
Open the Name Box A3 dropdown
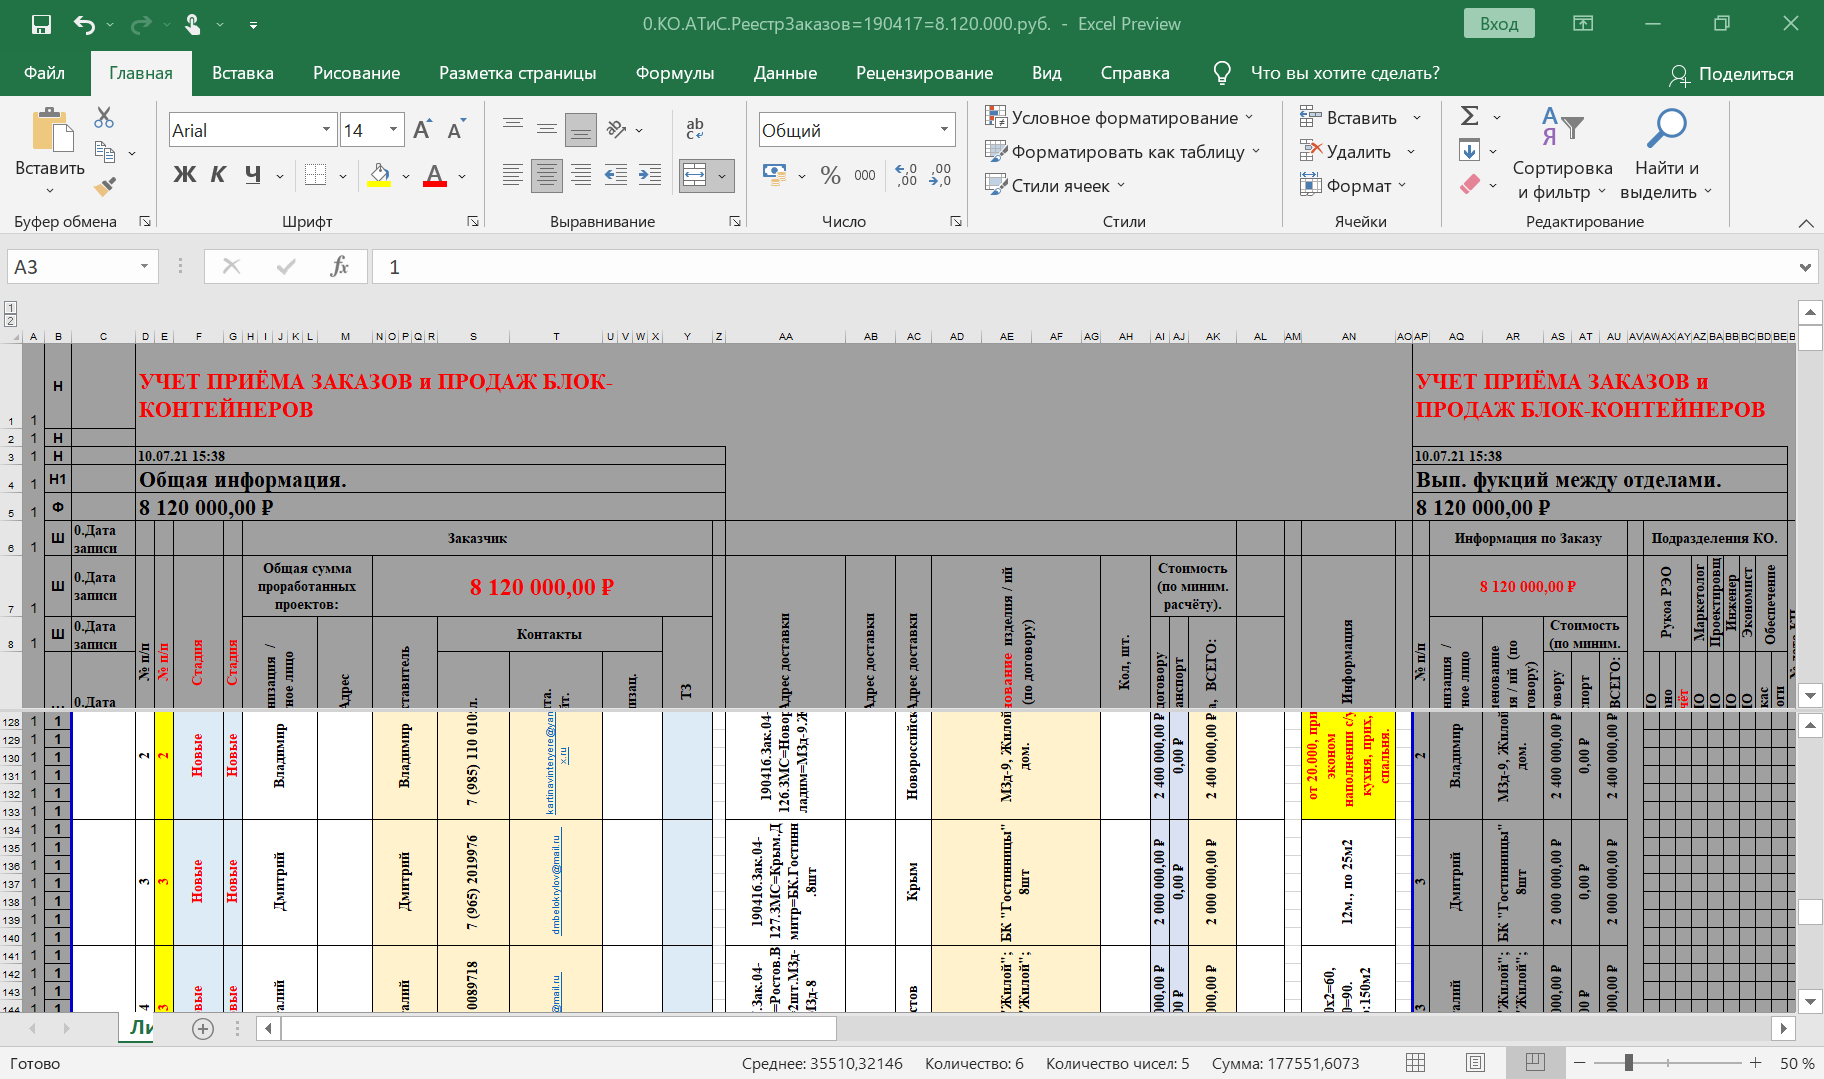(144, 267)
